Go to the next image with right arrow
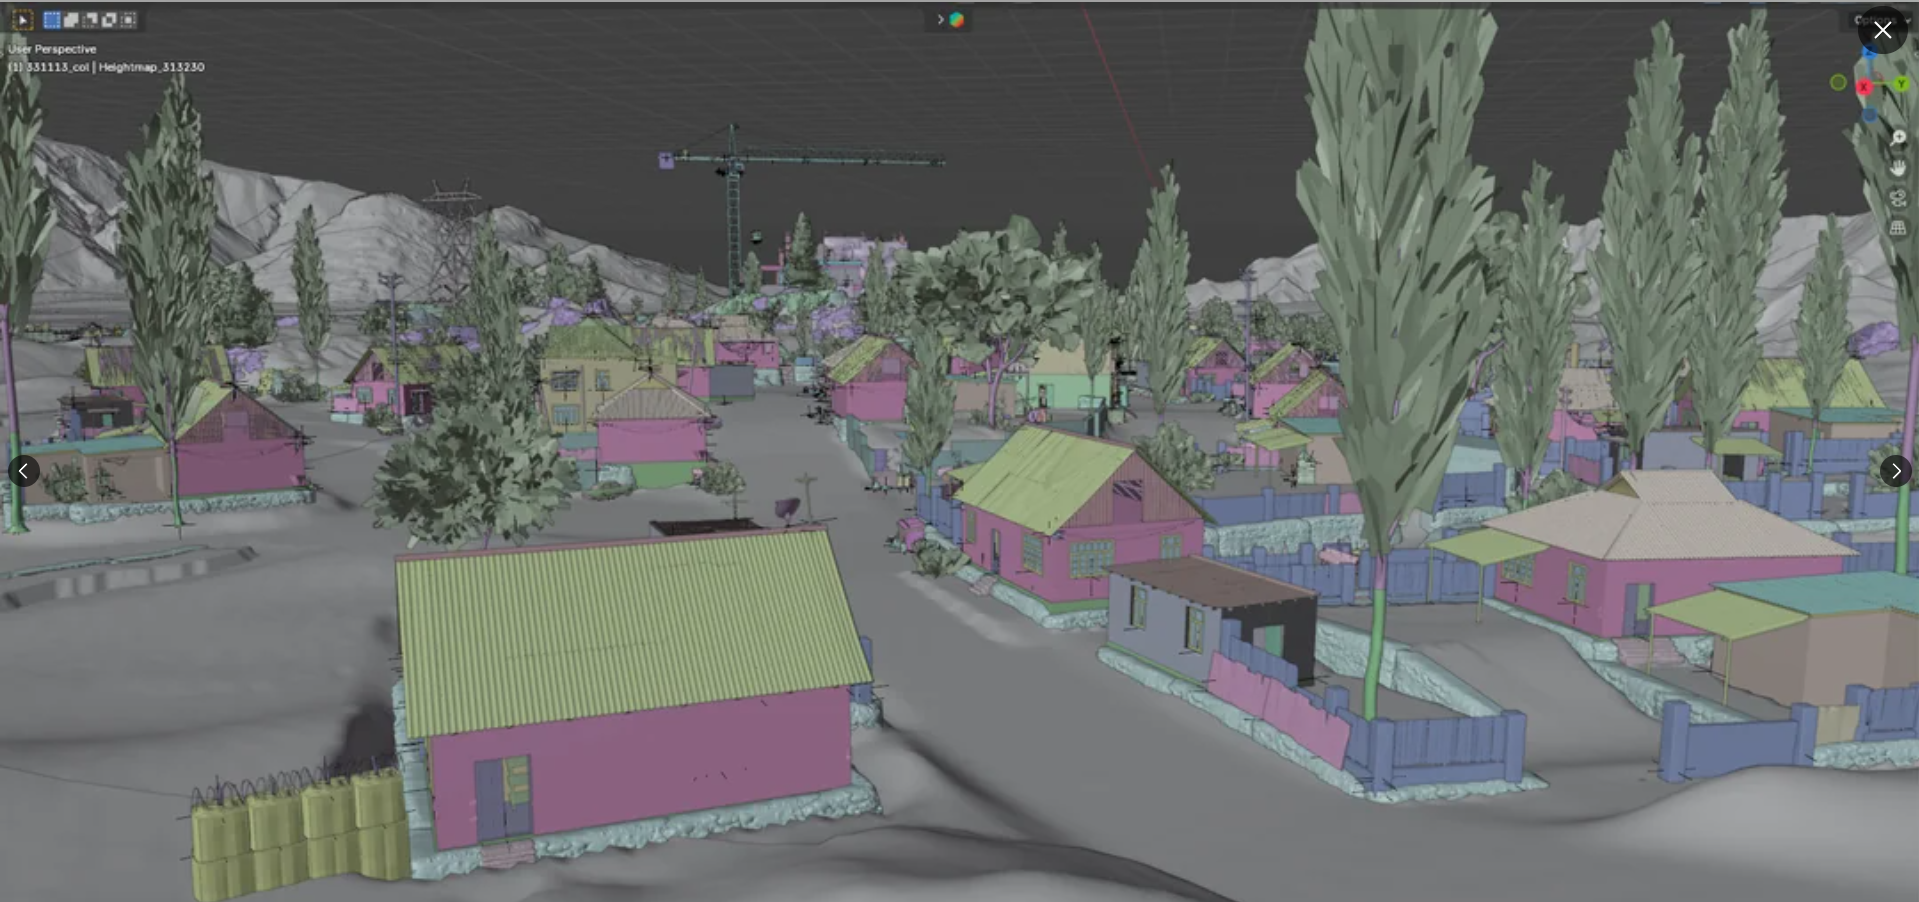 (1896, 471)
